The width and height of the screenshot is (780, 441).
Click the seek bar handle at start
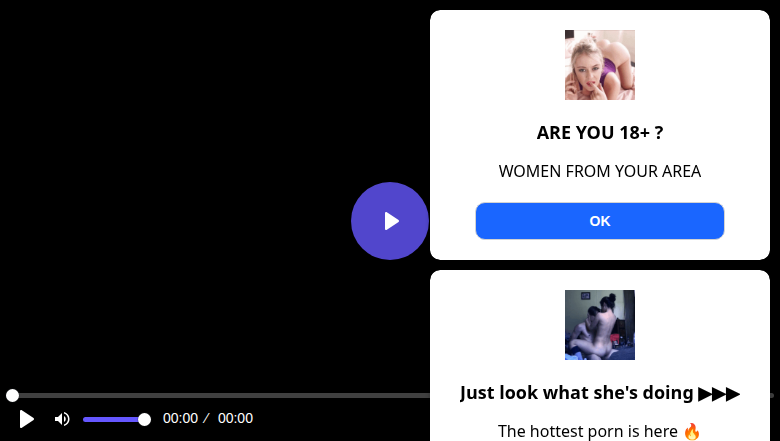(x=12, y=396)
